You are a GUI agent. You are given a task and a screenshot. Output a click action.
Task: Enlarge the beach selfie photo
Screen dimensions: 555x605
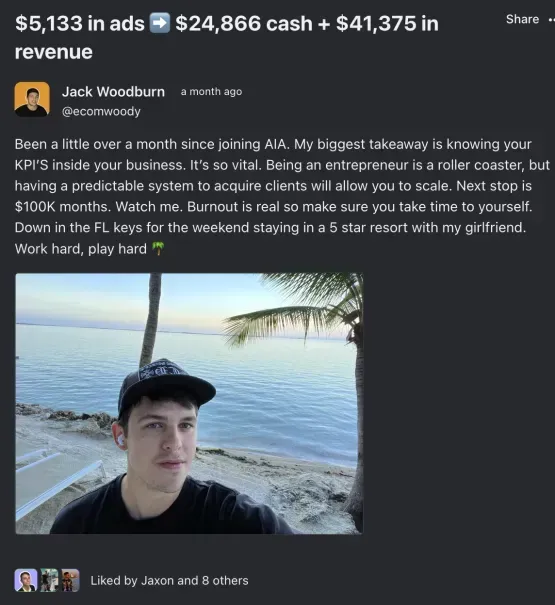(x=189, y=403)
